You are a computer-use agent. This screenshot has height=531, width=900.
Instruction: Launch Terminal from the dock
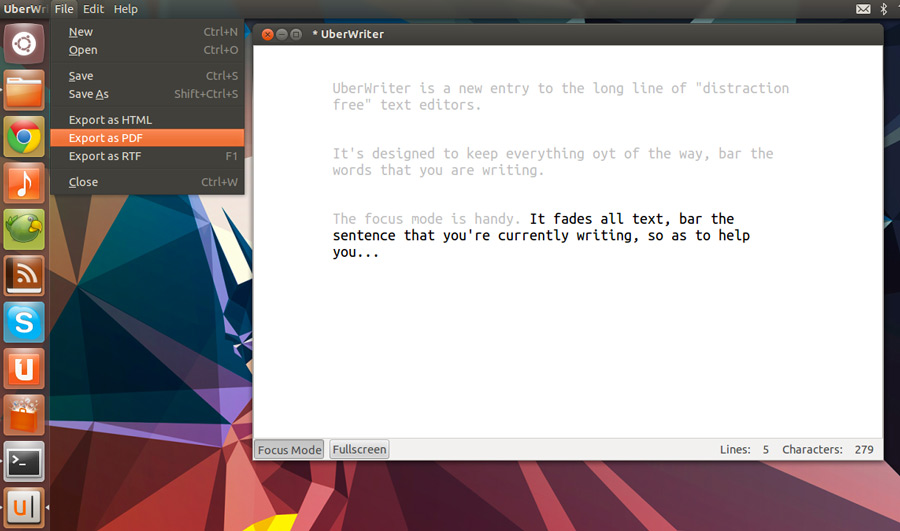click(24, 462)
